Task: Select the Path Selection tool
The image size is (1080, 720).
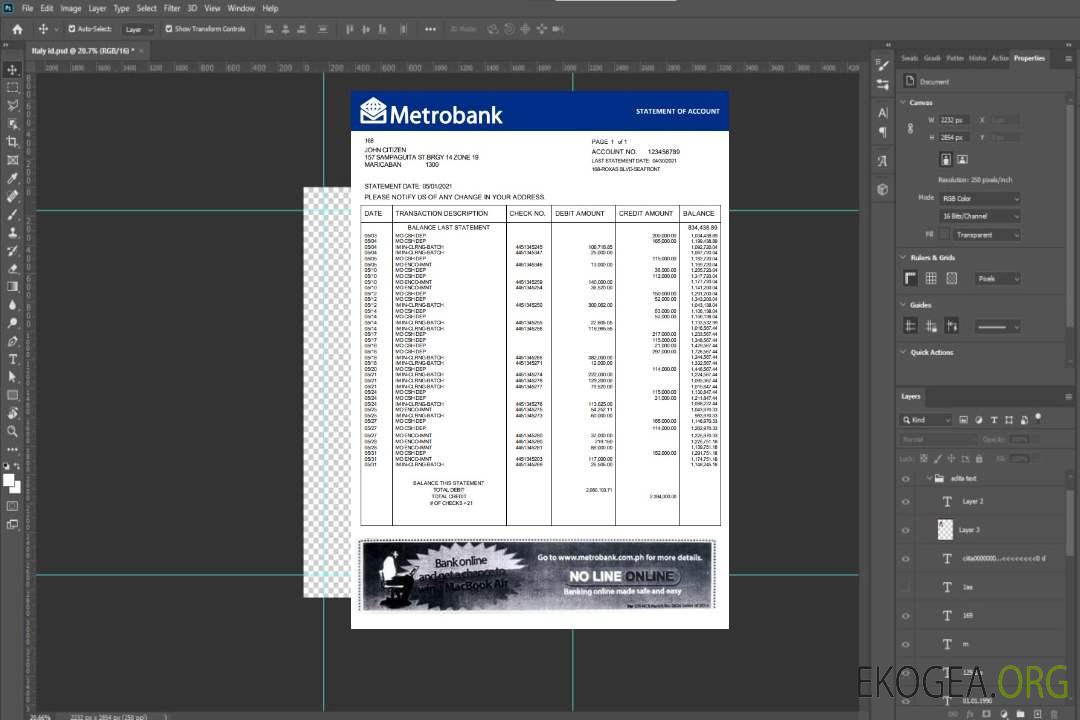Action: click(x=12, y=377)
